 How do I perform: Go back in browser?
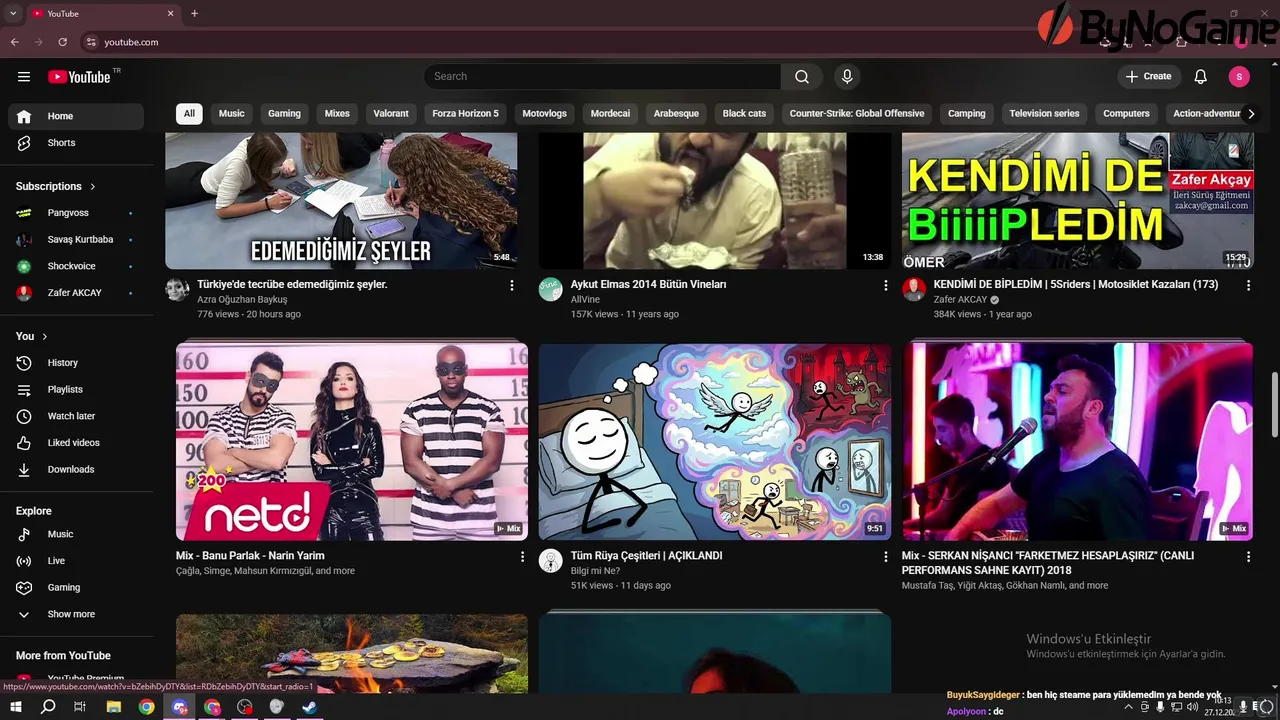pyautogui.click(x=14, y=42)
